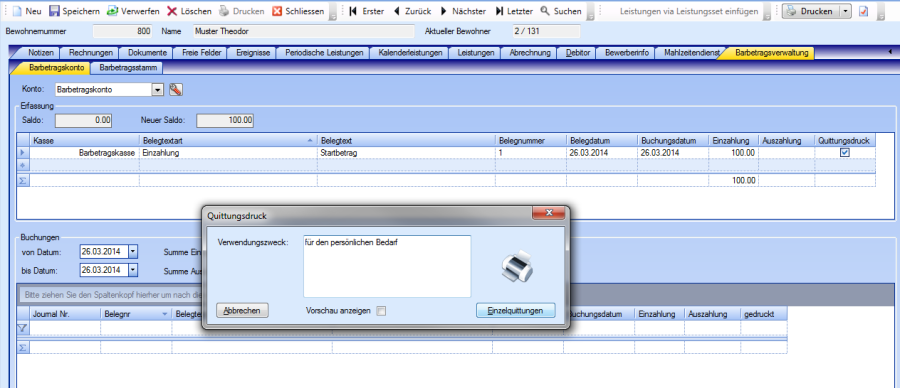
Task: Click Leistungen via Leistungsset einfügen
Action: 689,11
